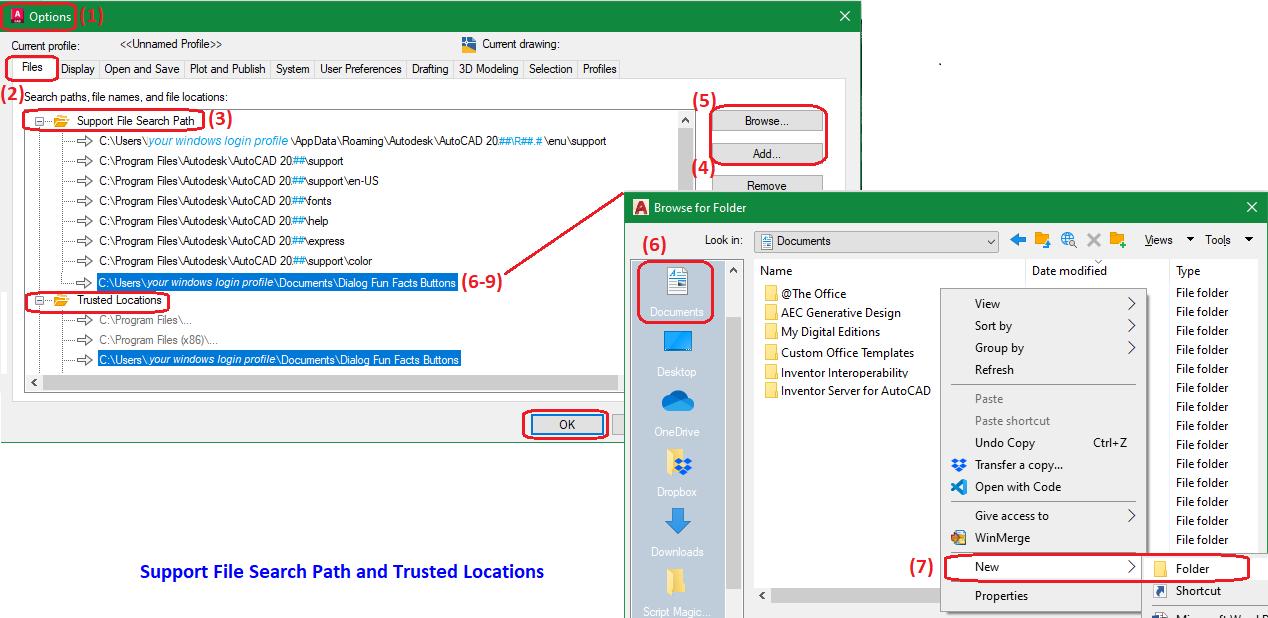Open the Tools dropdown arrow
Screen dimensions: 1268x618
click(1248, 240)
